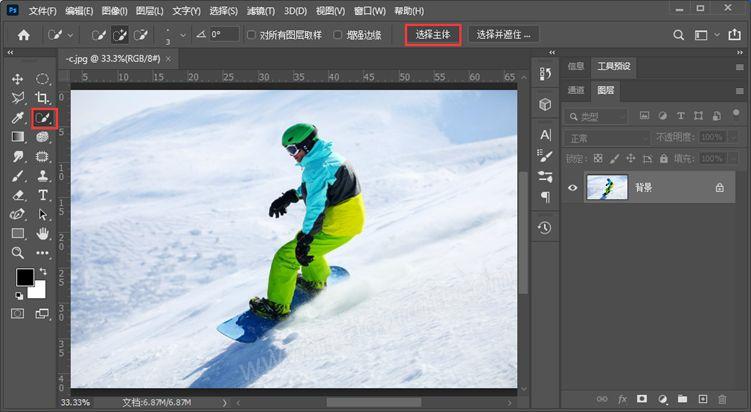
Task: Open the Paragraph panel icon
Action: [545, 197]
